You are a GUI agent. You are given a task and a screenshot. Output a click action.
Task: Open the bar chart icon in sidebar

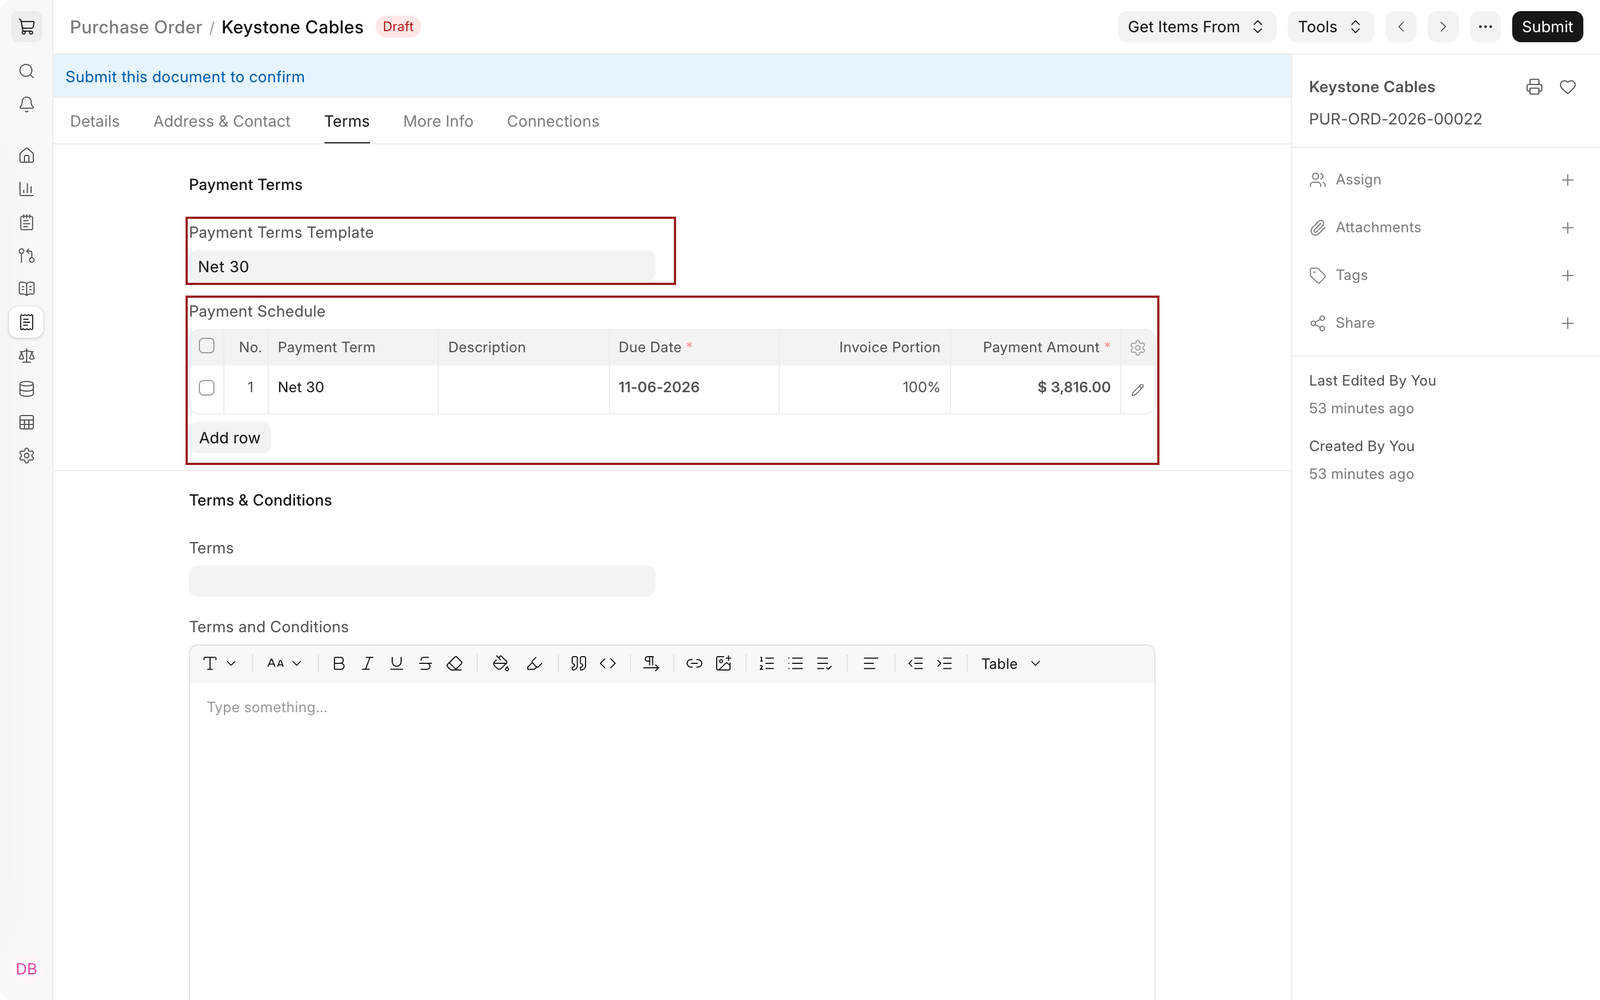tap(27, 189)
